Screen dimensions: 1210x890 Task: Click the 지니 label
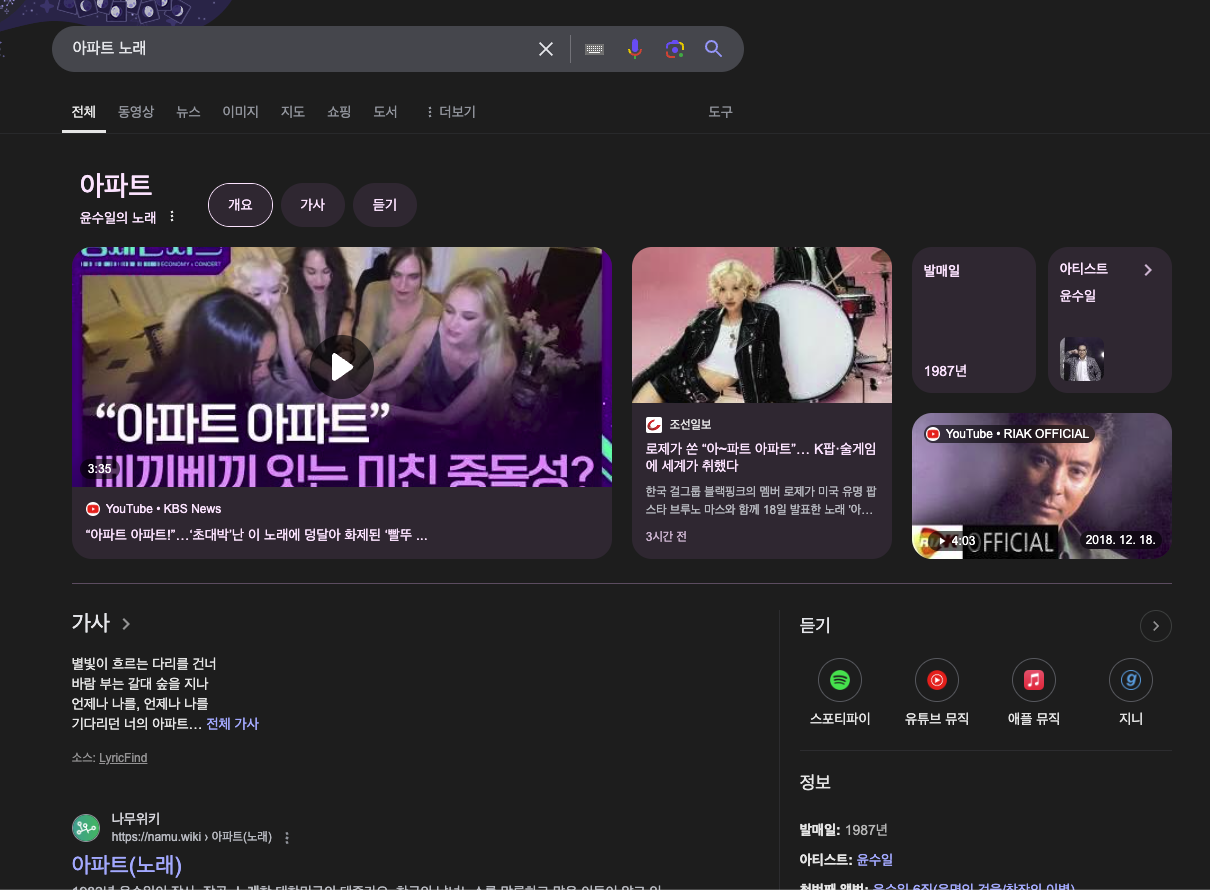[x=1131, y=719]
